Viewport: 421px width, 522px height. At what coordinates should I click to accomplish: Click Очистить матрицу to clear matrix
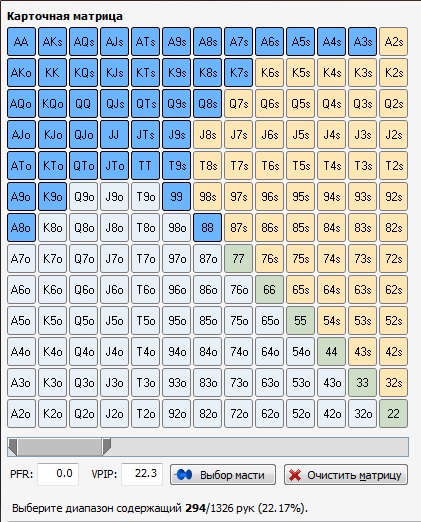click(x=346, y=474)
